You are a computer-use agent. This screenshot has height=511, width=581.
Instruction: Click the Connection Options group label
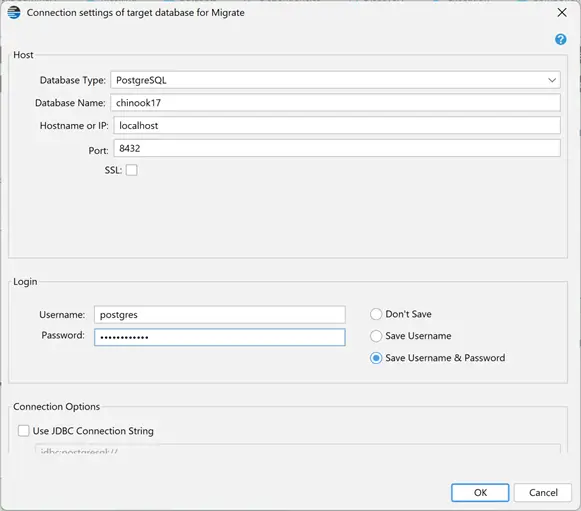click(x=56, y=407)
